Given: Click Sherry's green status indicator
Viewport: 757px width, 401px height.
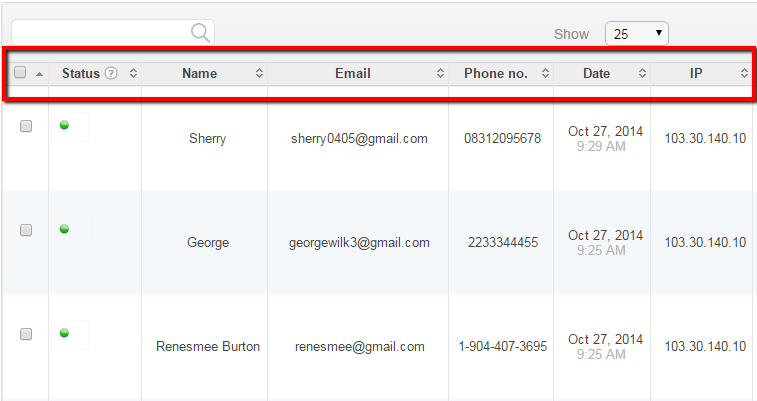Looking at the screenshot, I should pyautogui.click(x=64, y=125).
